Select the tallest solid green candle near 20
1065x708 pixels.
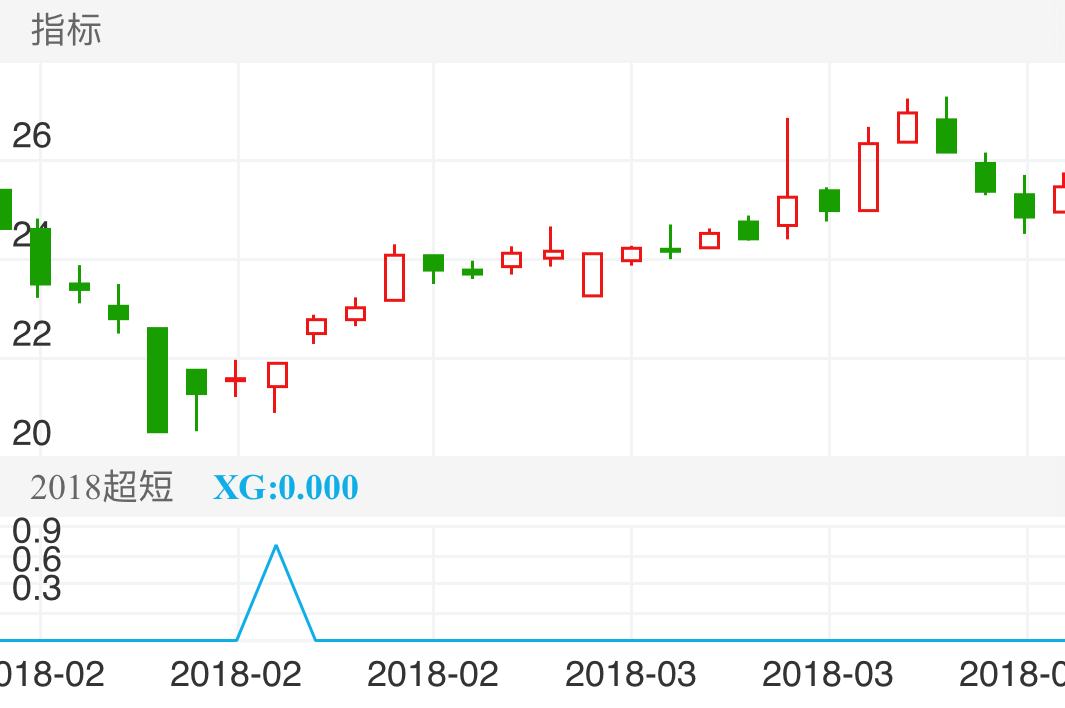(x=157, y=380)
